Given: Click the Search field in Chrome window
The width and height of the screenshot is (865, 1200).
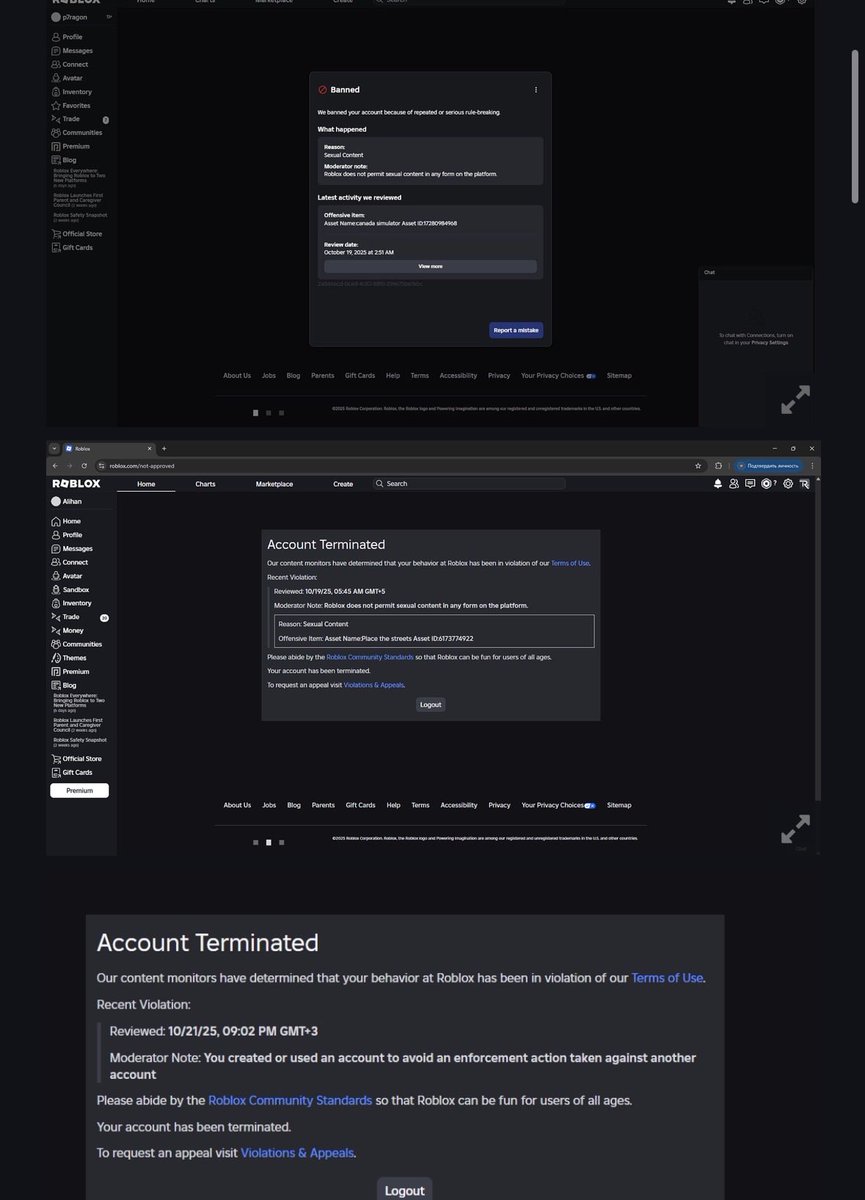Looking at the screenshot, I should [470, 484].
